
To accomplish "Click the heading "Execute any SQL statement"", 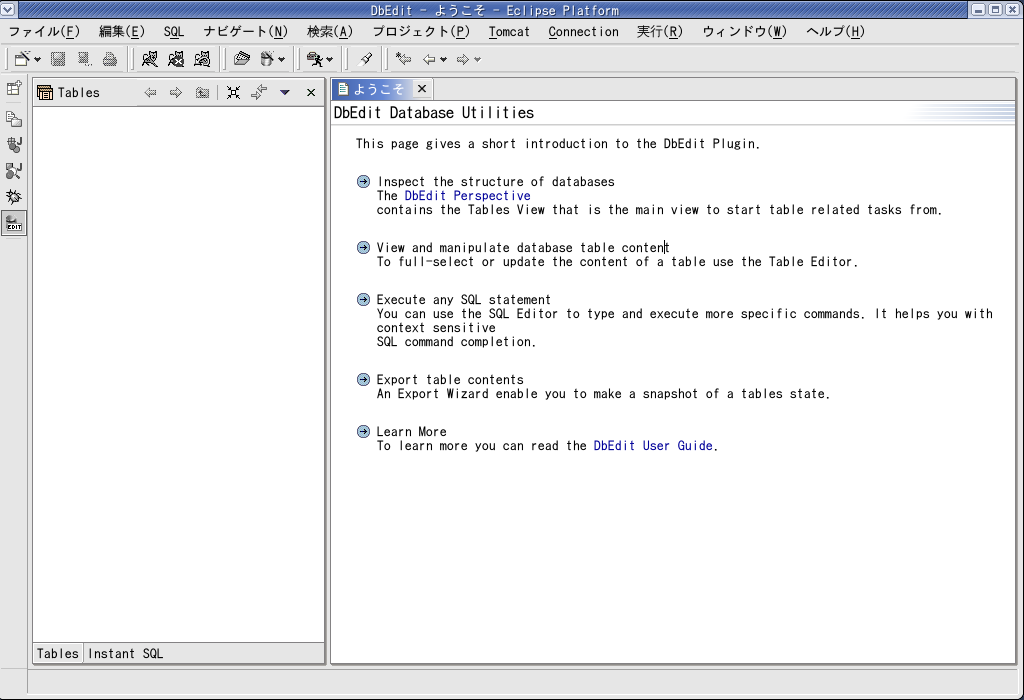I will pos(464,300).
